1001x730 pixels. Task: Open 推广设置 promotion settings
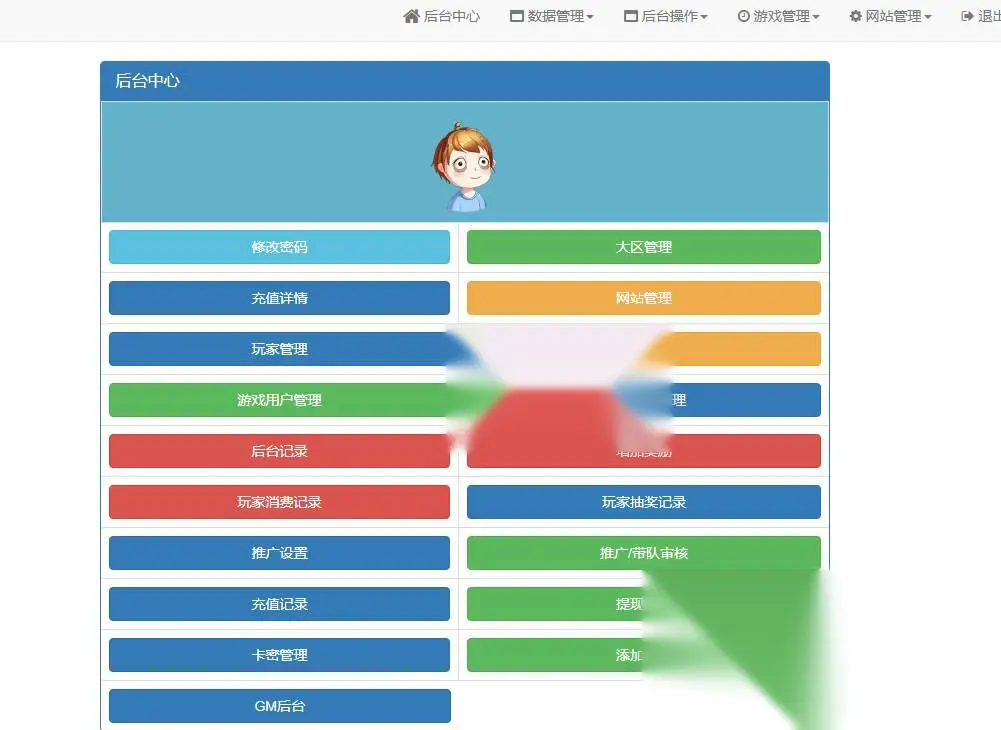point(279,553)
